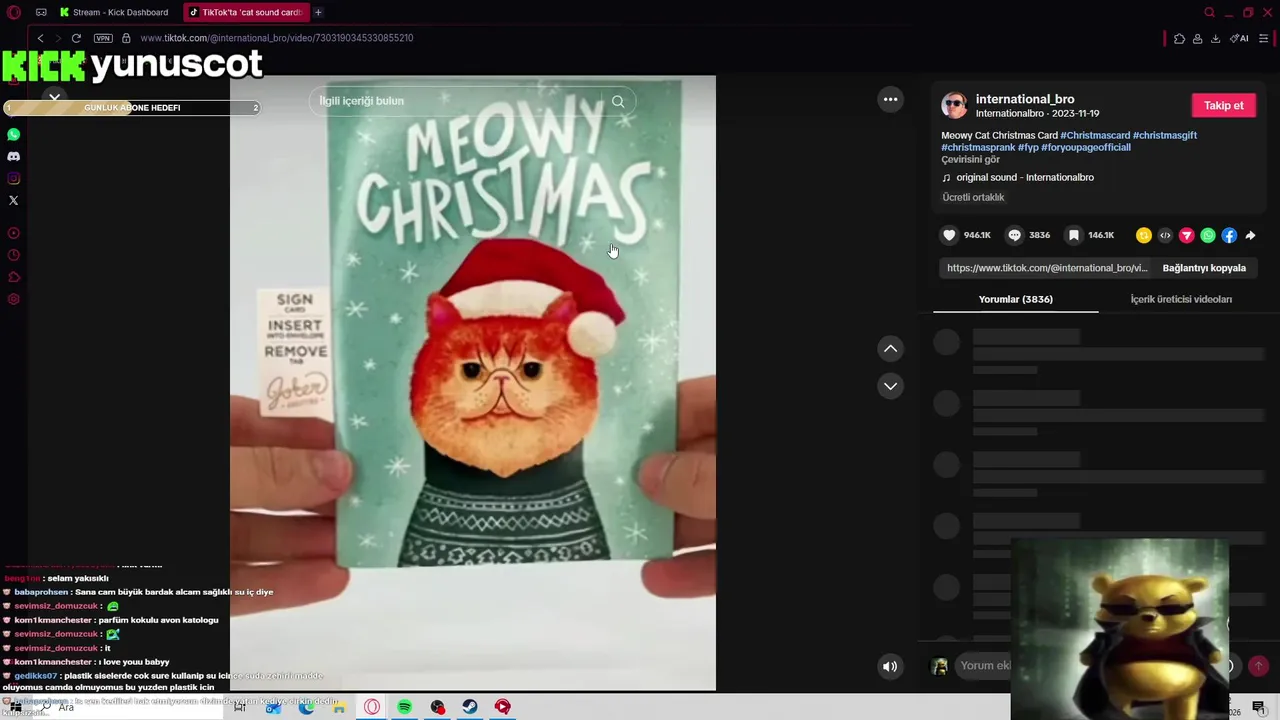Click the 'Yorum ekle' comment input
Image resolution: width=1280 pixels, height=720 pixels.
click(x=985, y=665)
